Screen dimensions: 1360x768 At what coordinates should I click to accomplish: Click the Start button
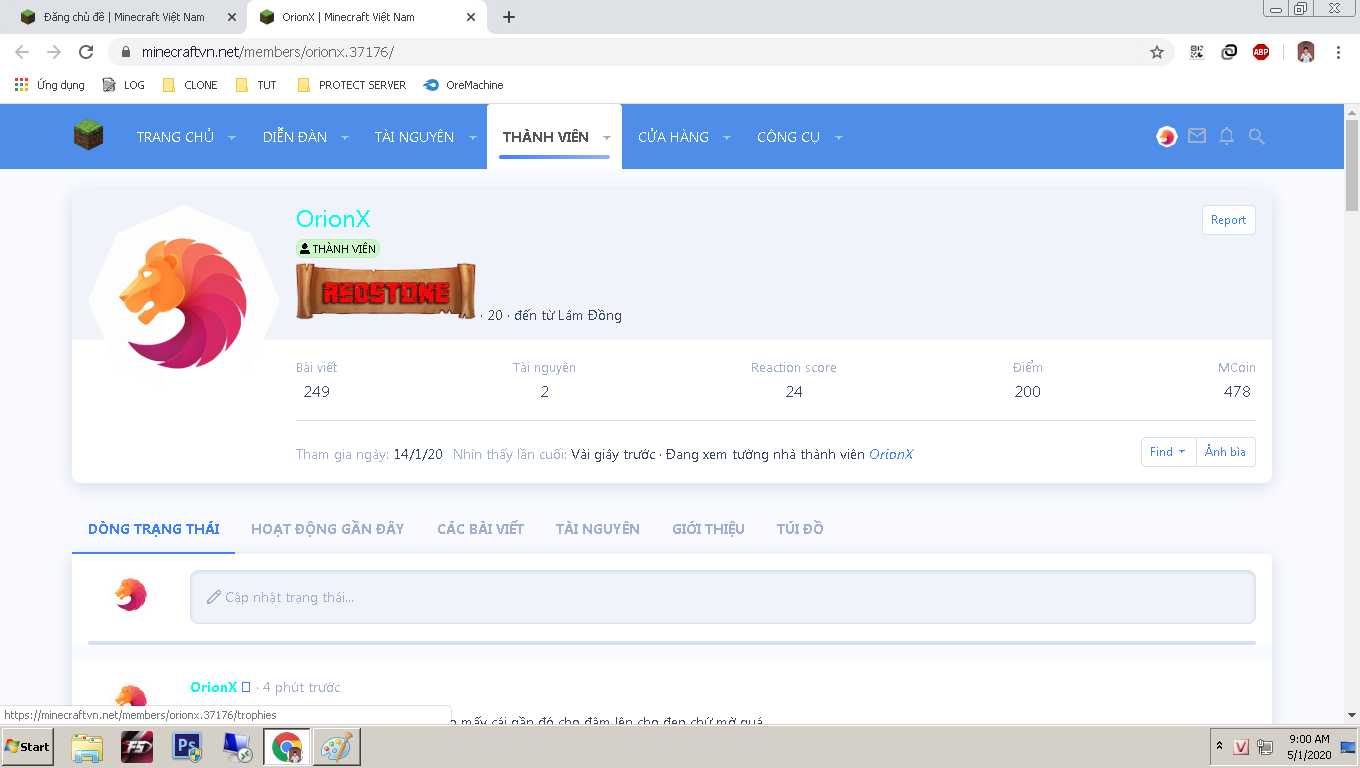coord(28,747)
